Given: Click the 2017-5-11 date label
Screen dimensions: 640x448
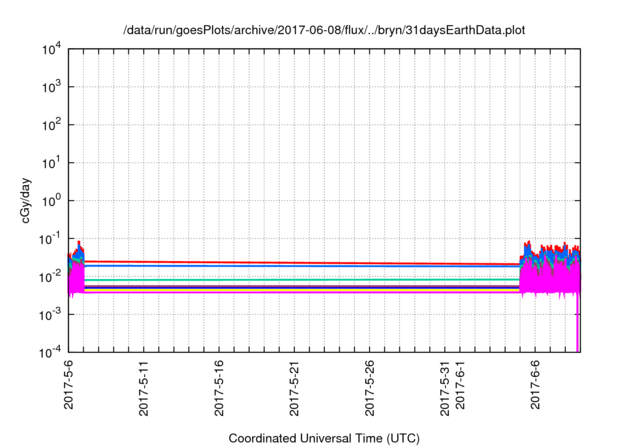Looking at the screenshot, I should [x=144, y=388].
